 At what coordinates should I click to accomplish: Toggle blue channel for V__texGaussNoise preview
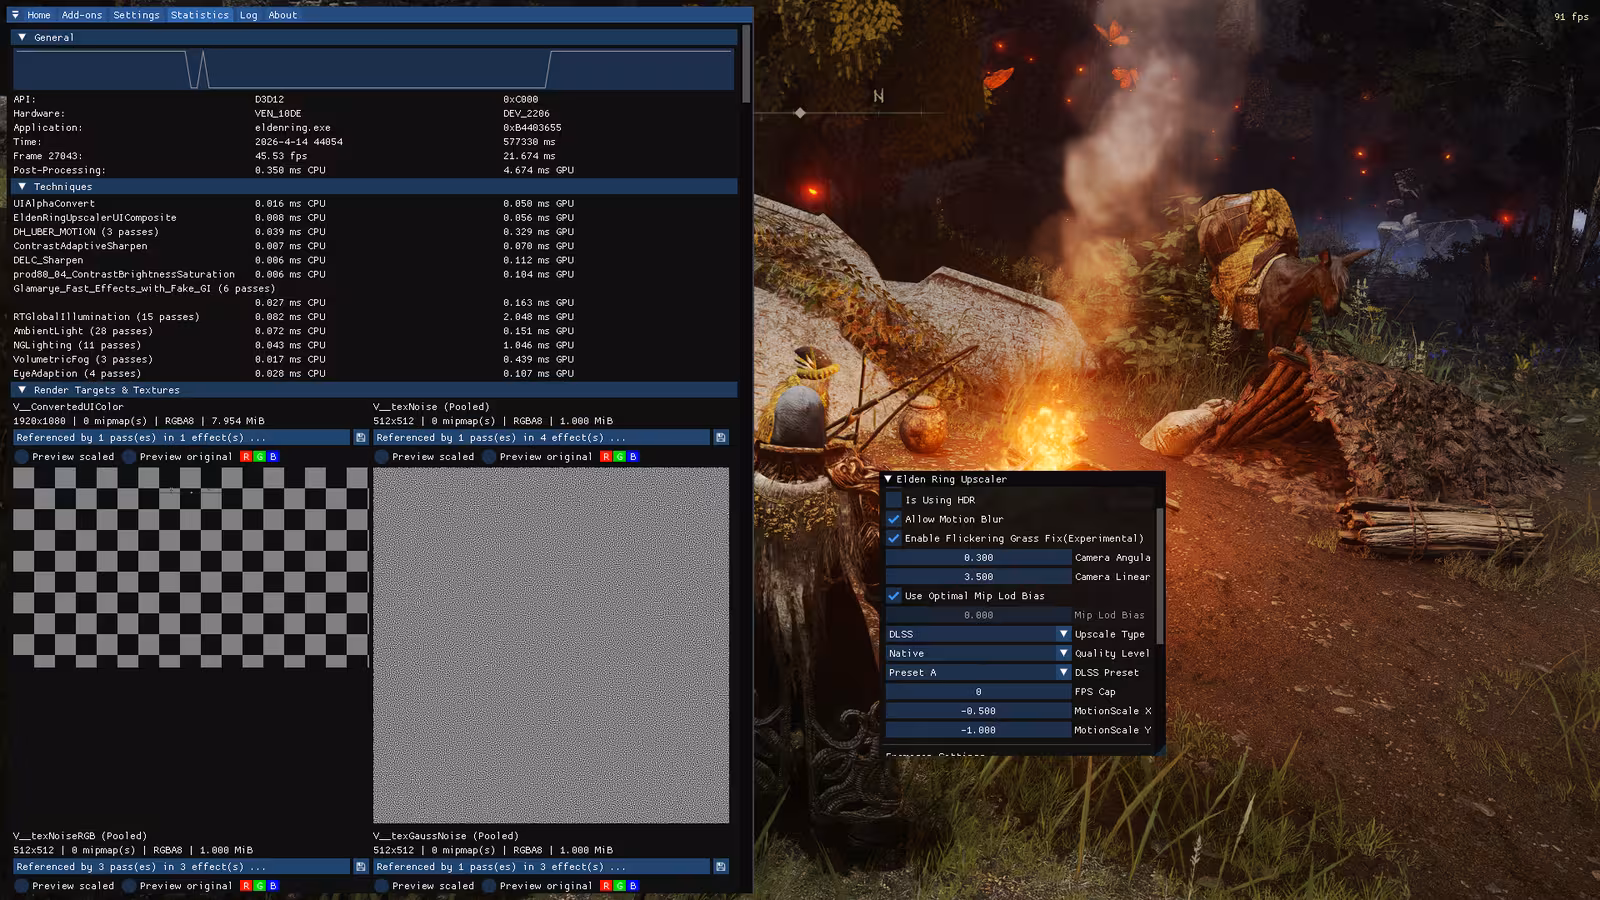click(x=633, y=885)
